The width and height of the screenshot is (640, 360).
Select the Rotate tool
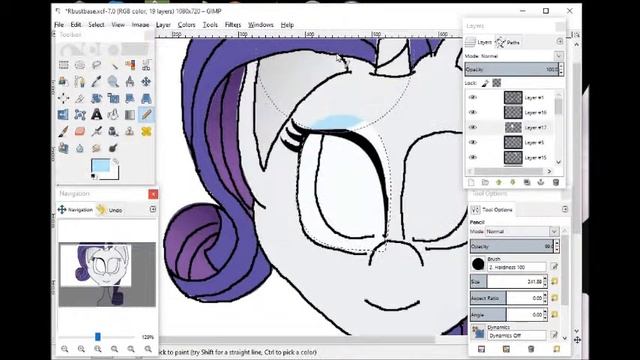[x=96, y=98]
